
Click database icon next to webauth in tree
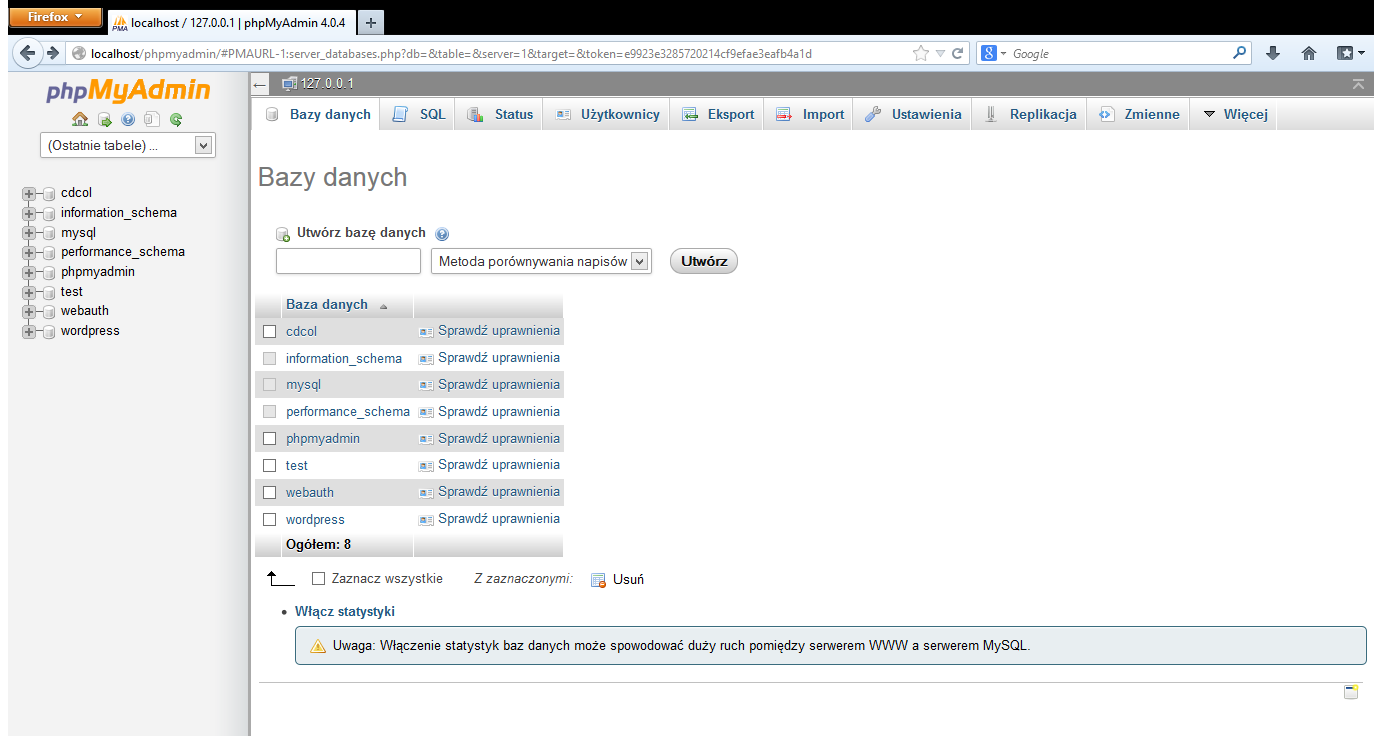click(49, 311)
